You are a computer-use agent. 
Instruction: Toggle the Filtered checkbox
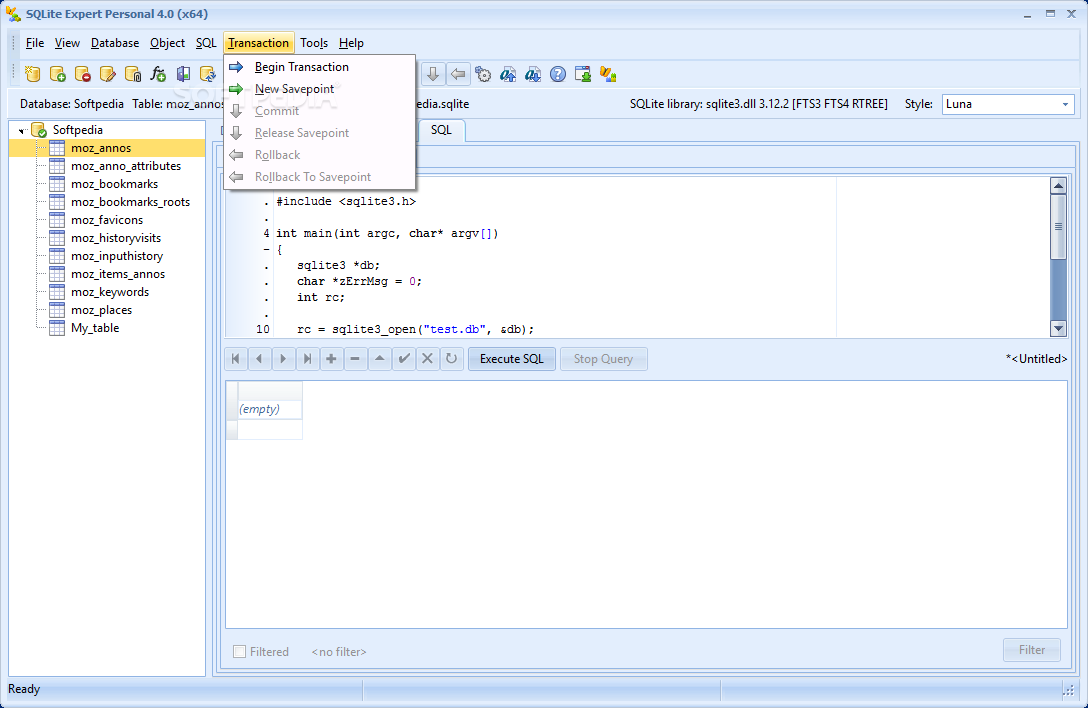click(x=239, y=652)
